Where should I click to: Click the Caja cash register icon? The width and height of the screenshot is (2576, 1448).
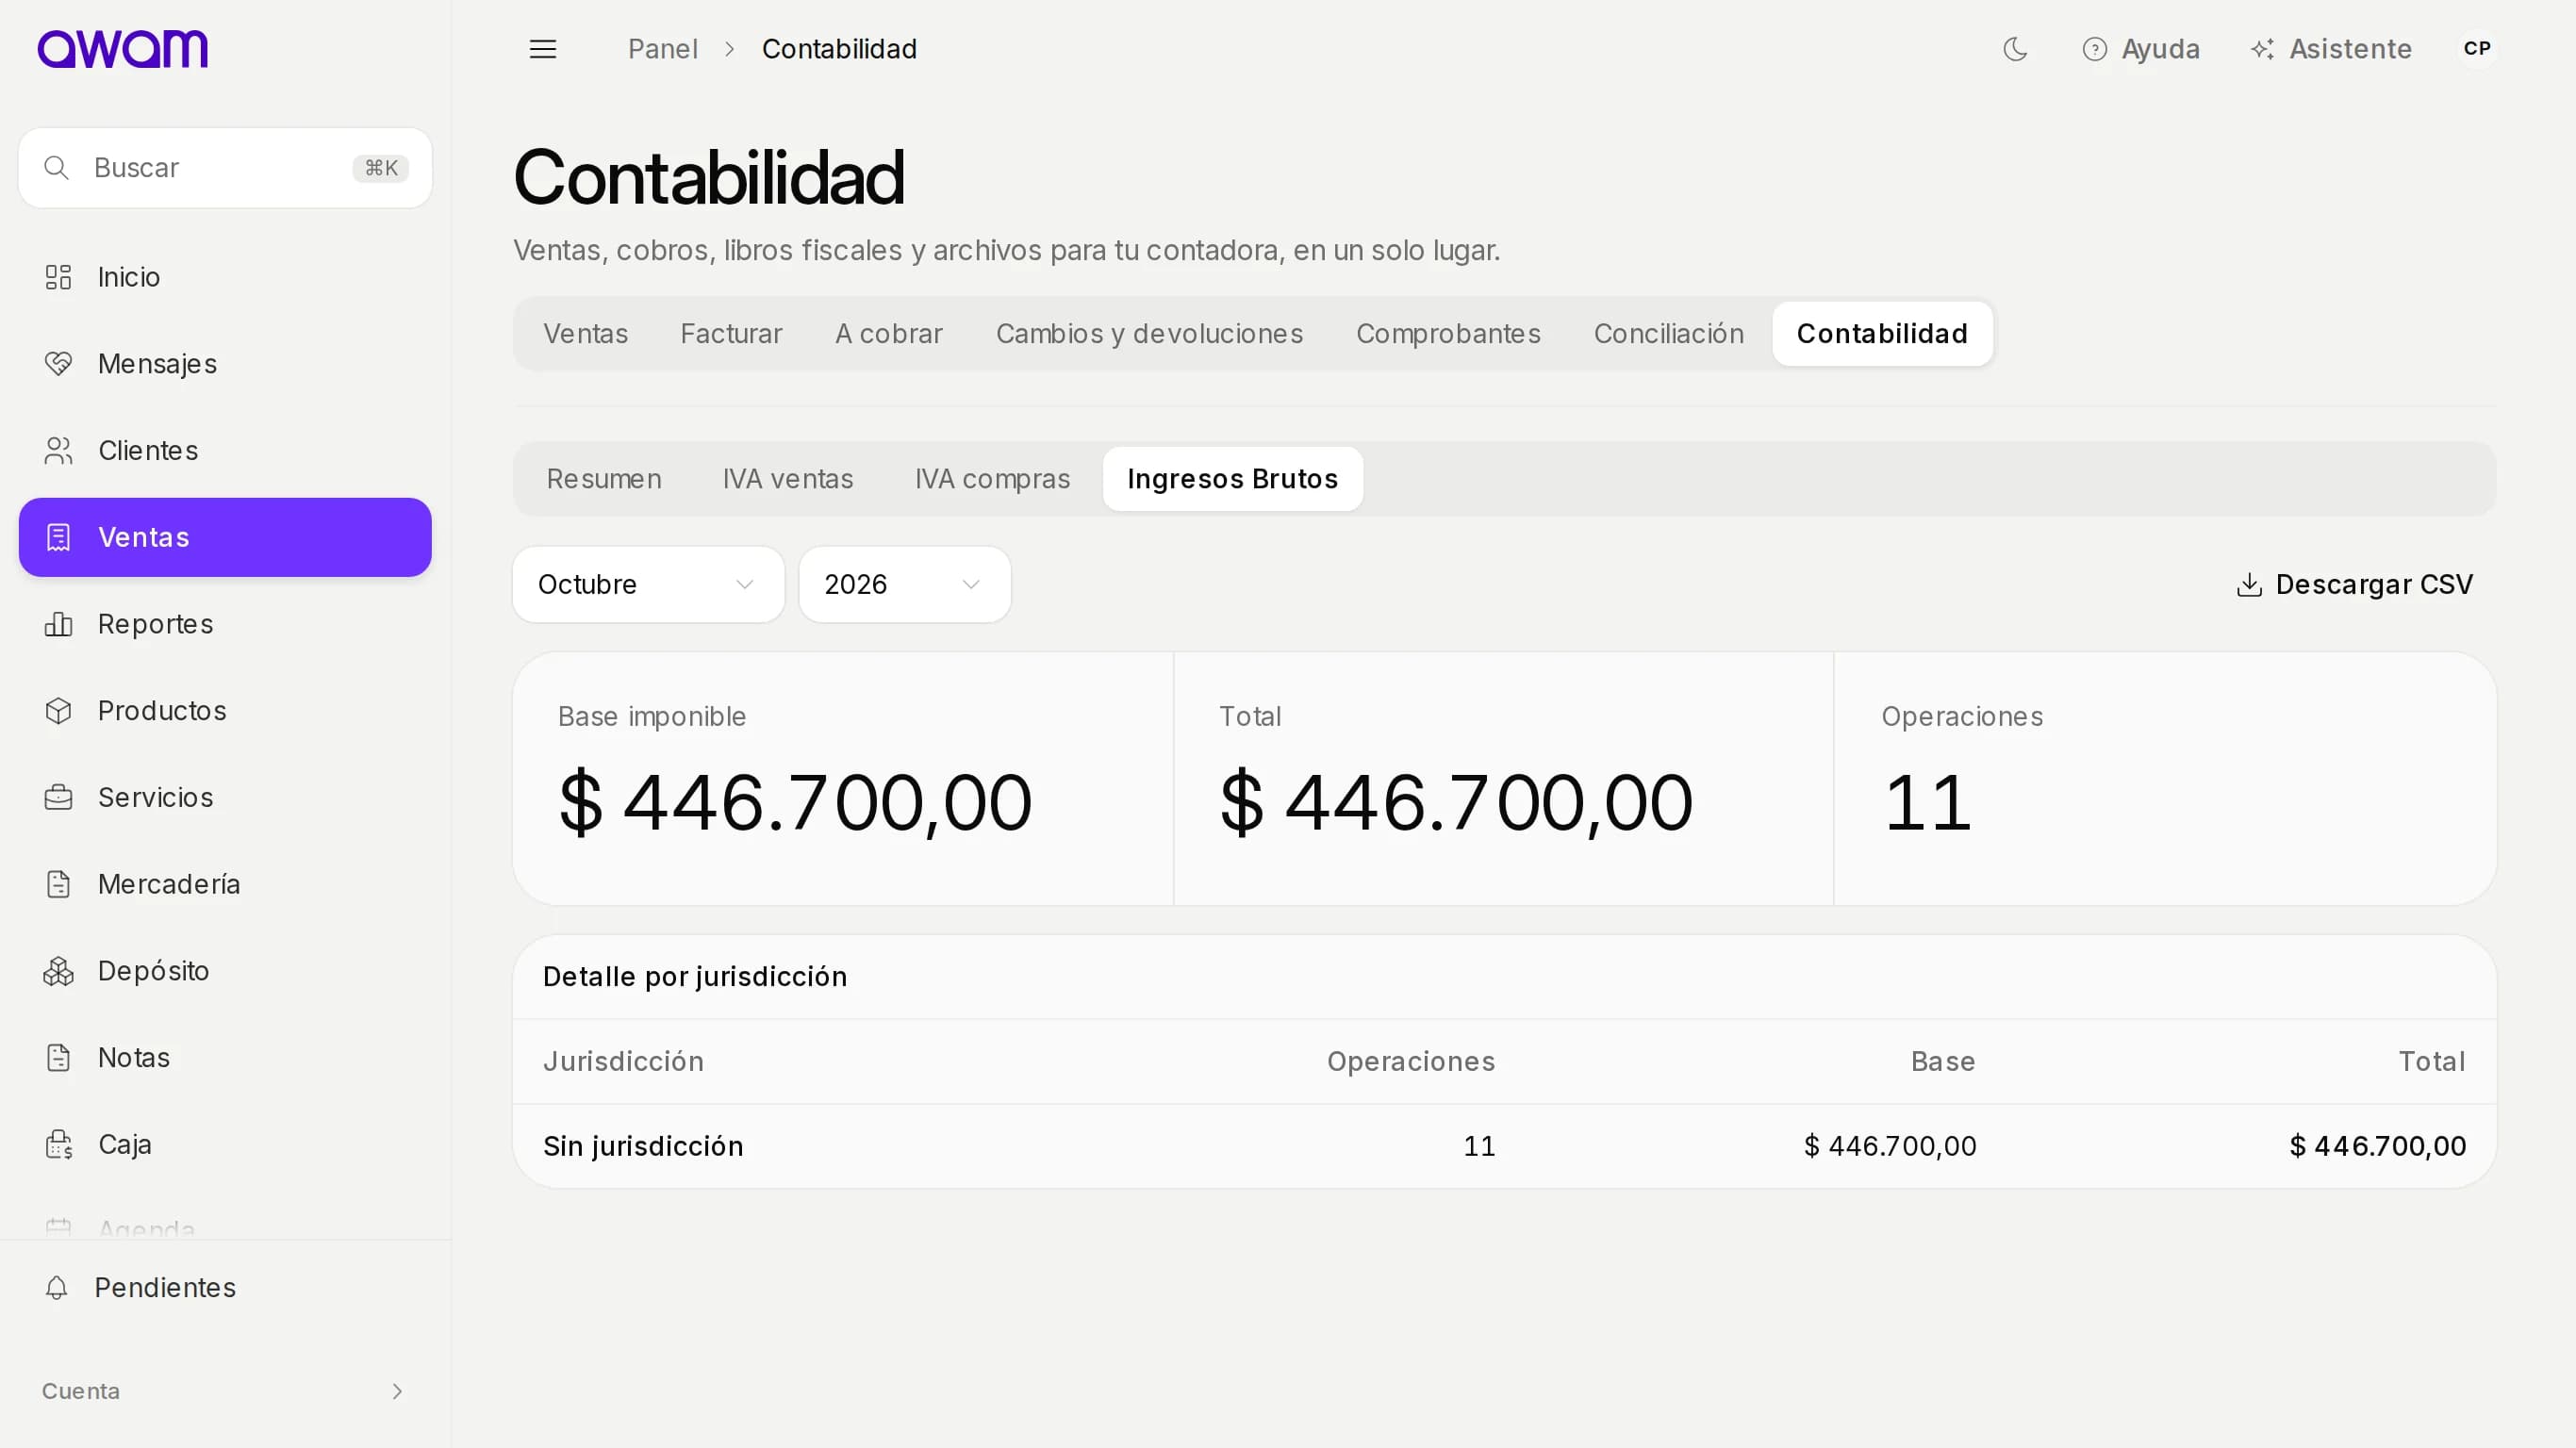58,1145
